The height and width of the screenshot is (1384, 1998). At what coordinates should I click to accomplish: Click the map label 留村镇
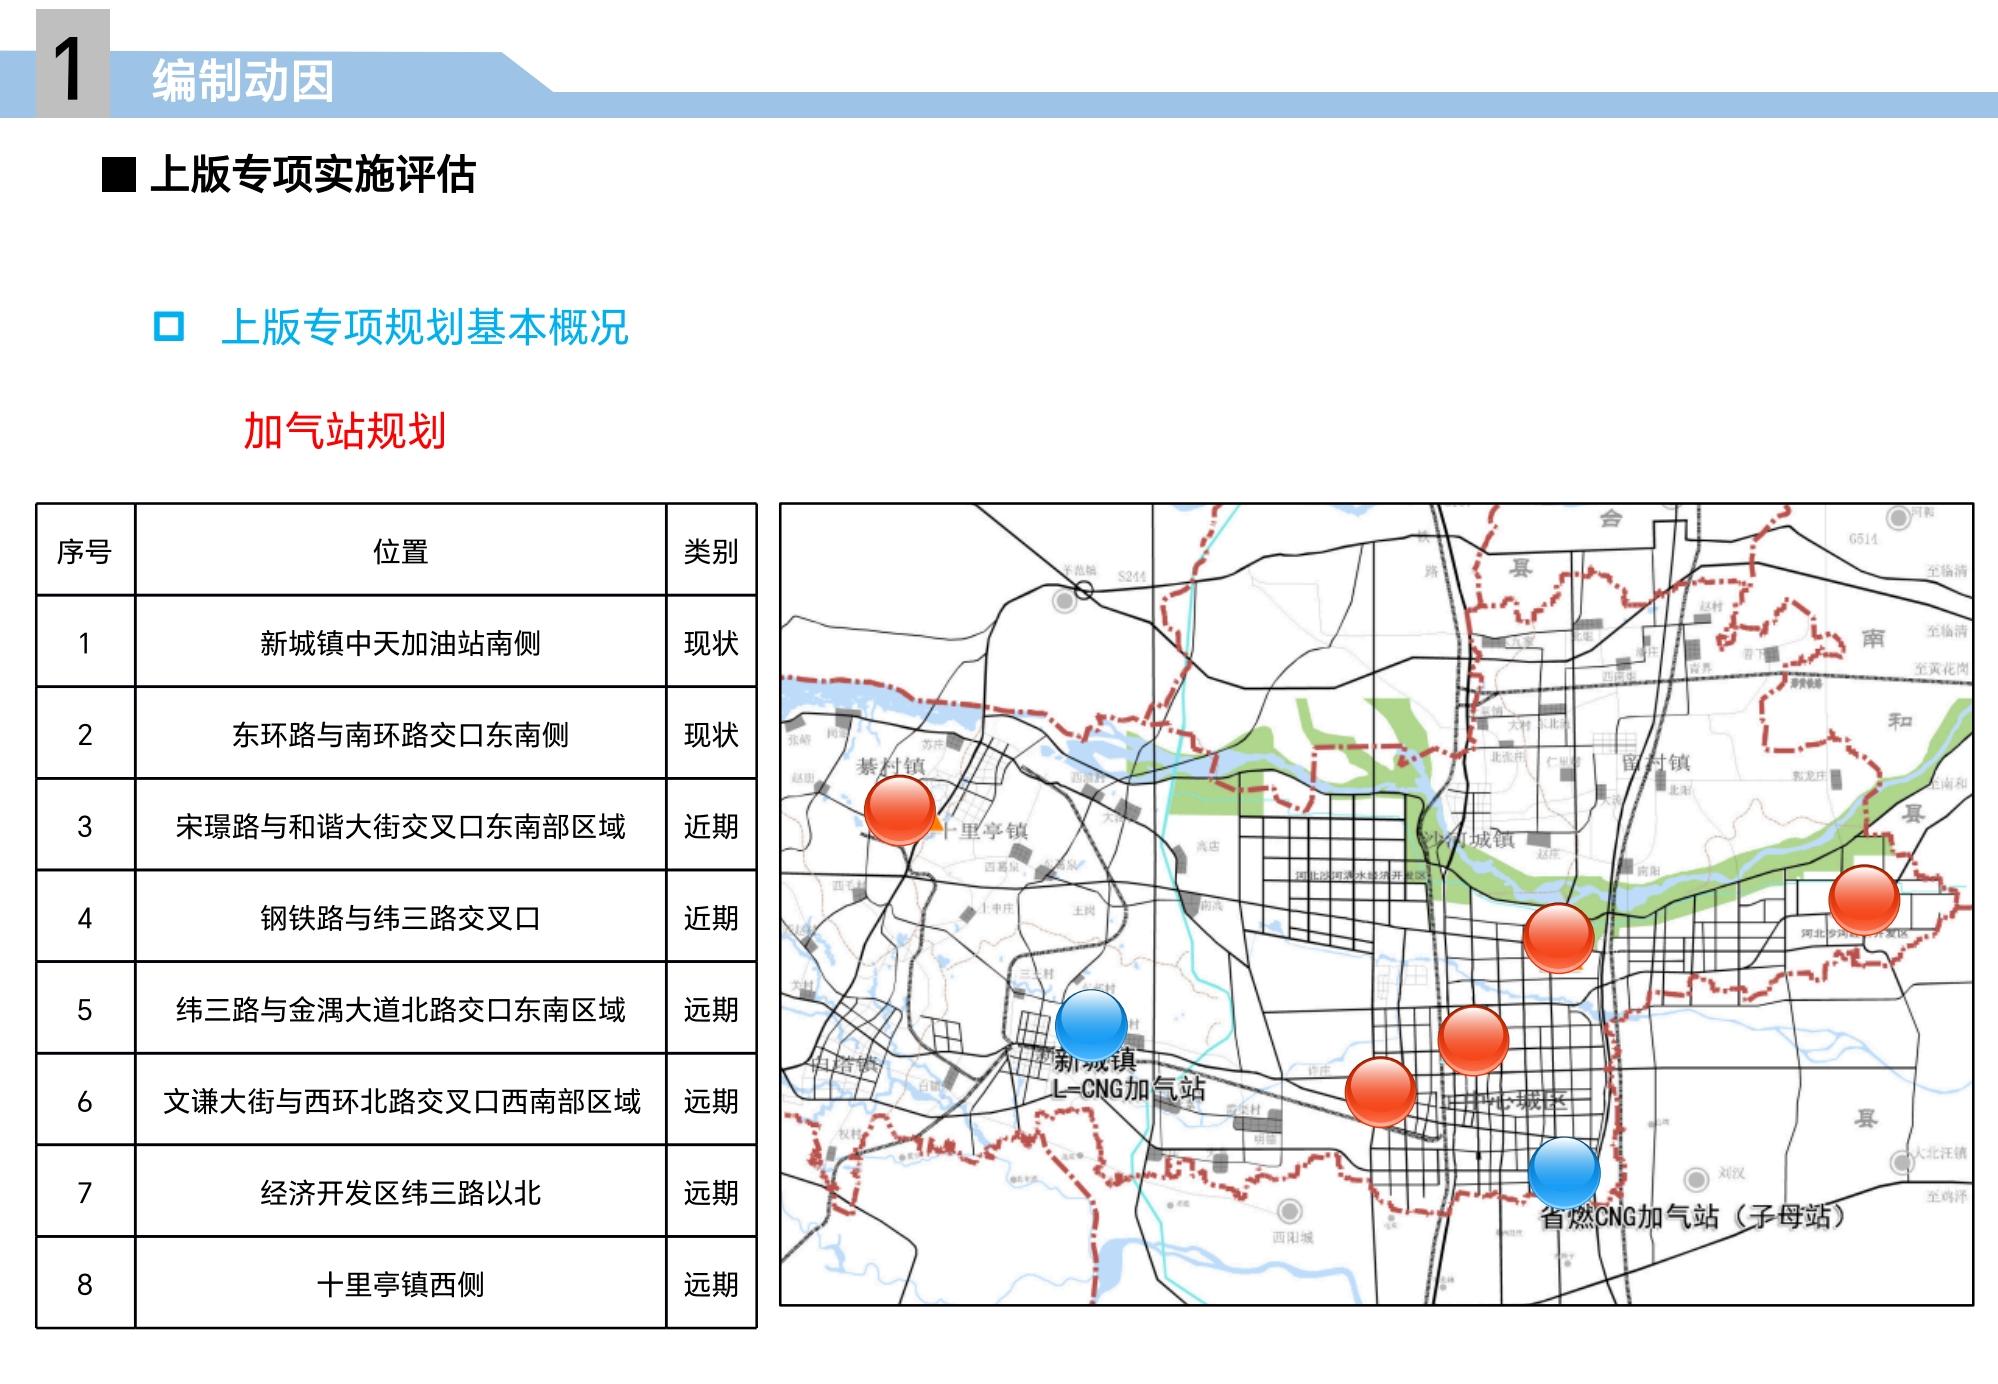point(1656,762)
